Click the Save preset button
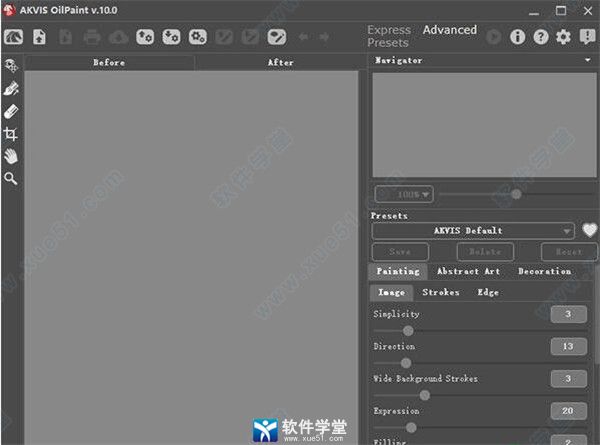This screenshot has height=445, width=600. pyautogui.click(x=400, y=252)
